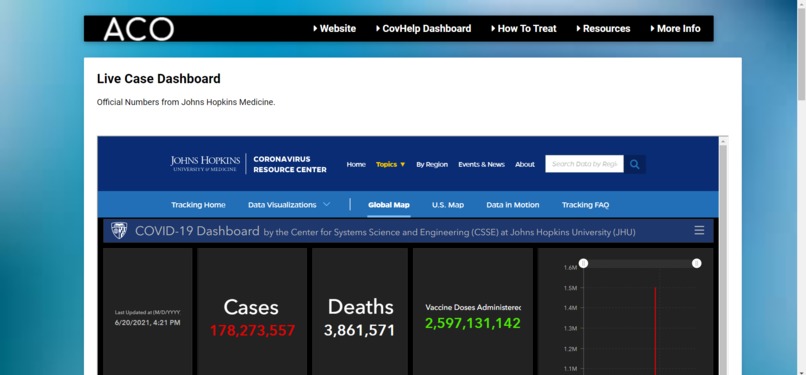Click the right handle of chart range slider
The height and width of the screenshot is (375, 806).
(697, 264)
